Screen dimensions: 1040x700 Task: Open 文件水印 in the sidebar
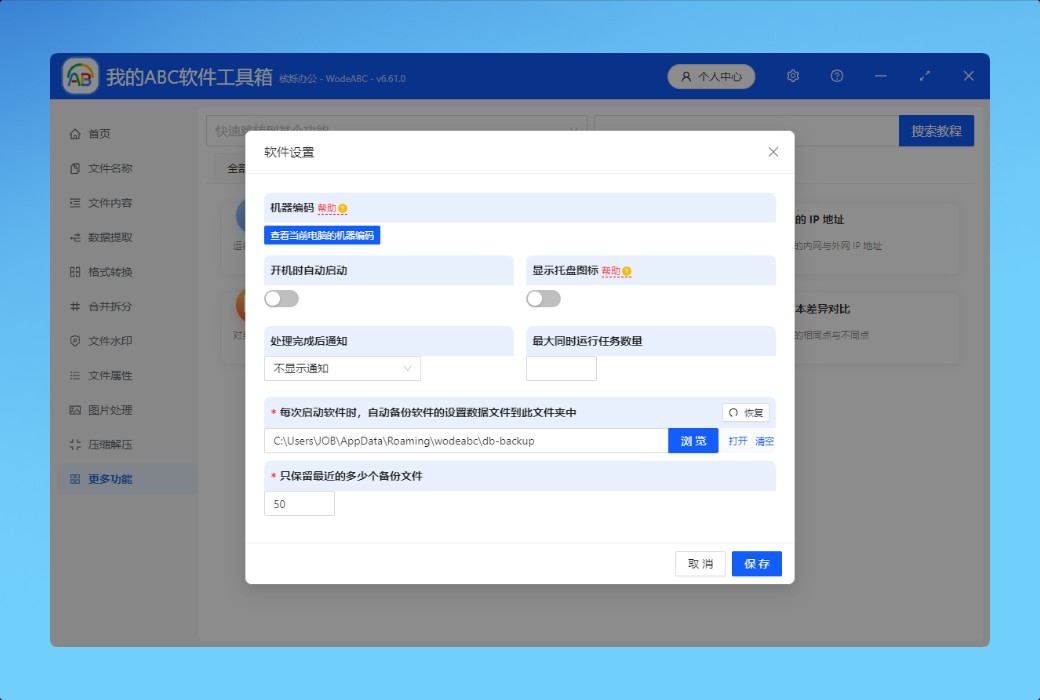point(109,341)
